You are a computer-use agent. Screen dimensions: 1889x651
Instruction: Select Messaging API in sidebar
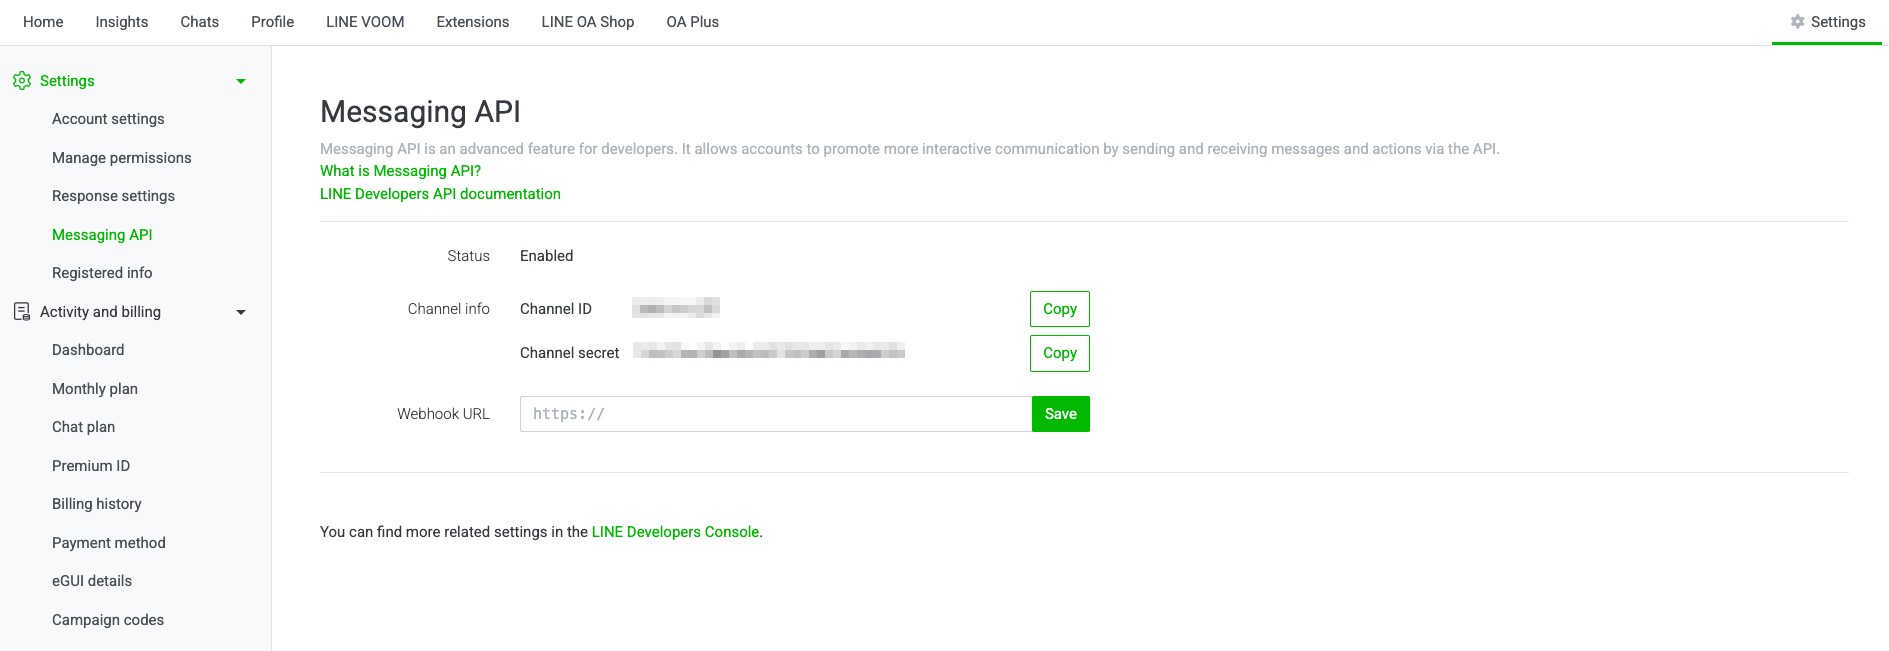click(x=102, y=235)
